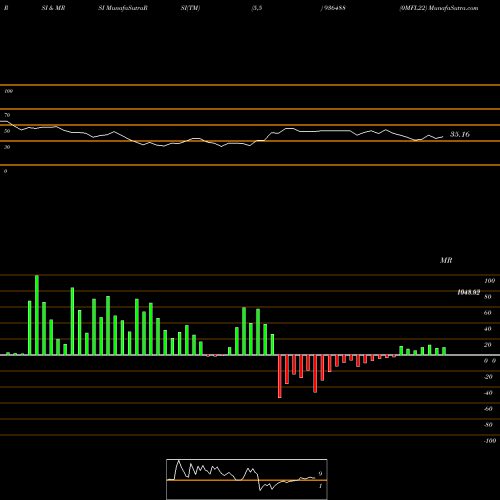Image resolution: width=500 pixels, height=500 pixels.
Task: Open the mini line chart thumbnail at the bottom
Action: [247, 479]
